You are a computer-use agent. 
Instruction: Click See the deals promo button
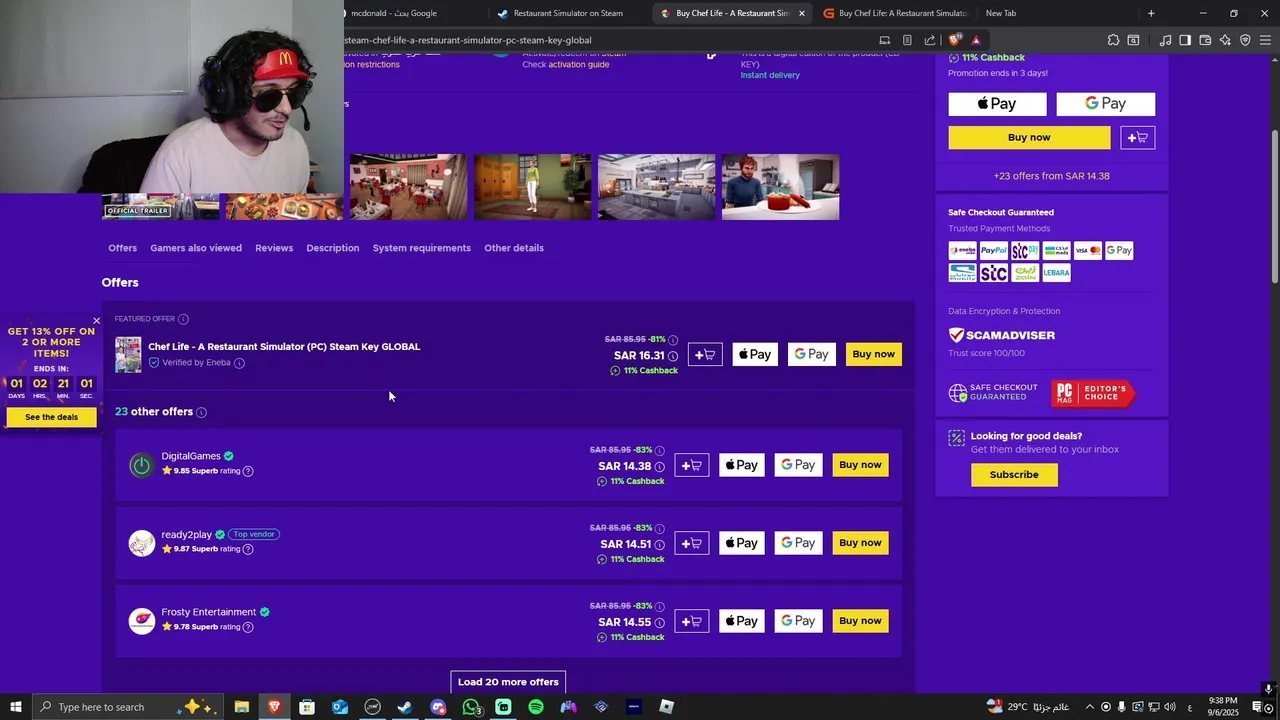tap(51, 417)
